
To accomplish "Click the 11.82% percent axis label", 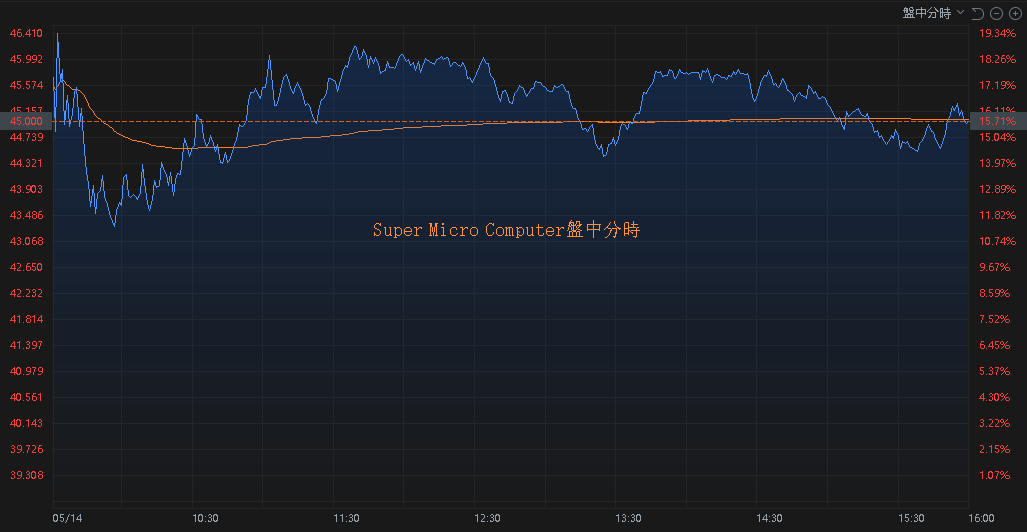I will click(998, 215).
